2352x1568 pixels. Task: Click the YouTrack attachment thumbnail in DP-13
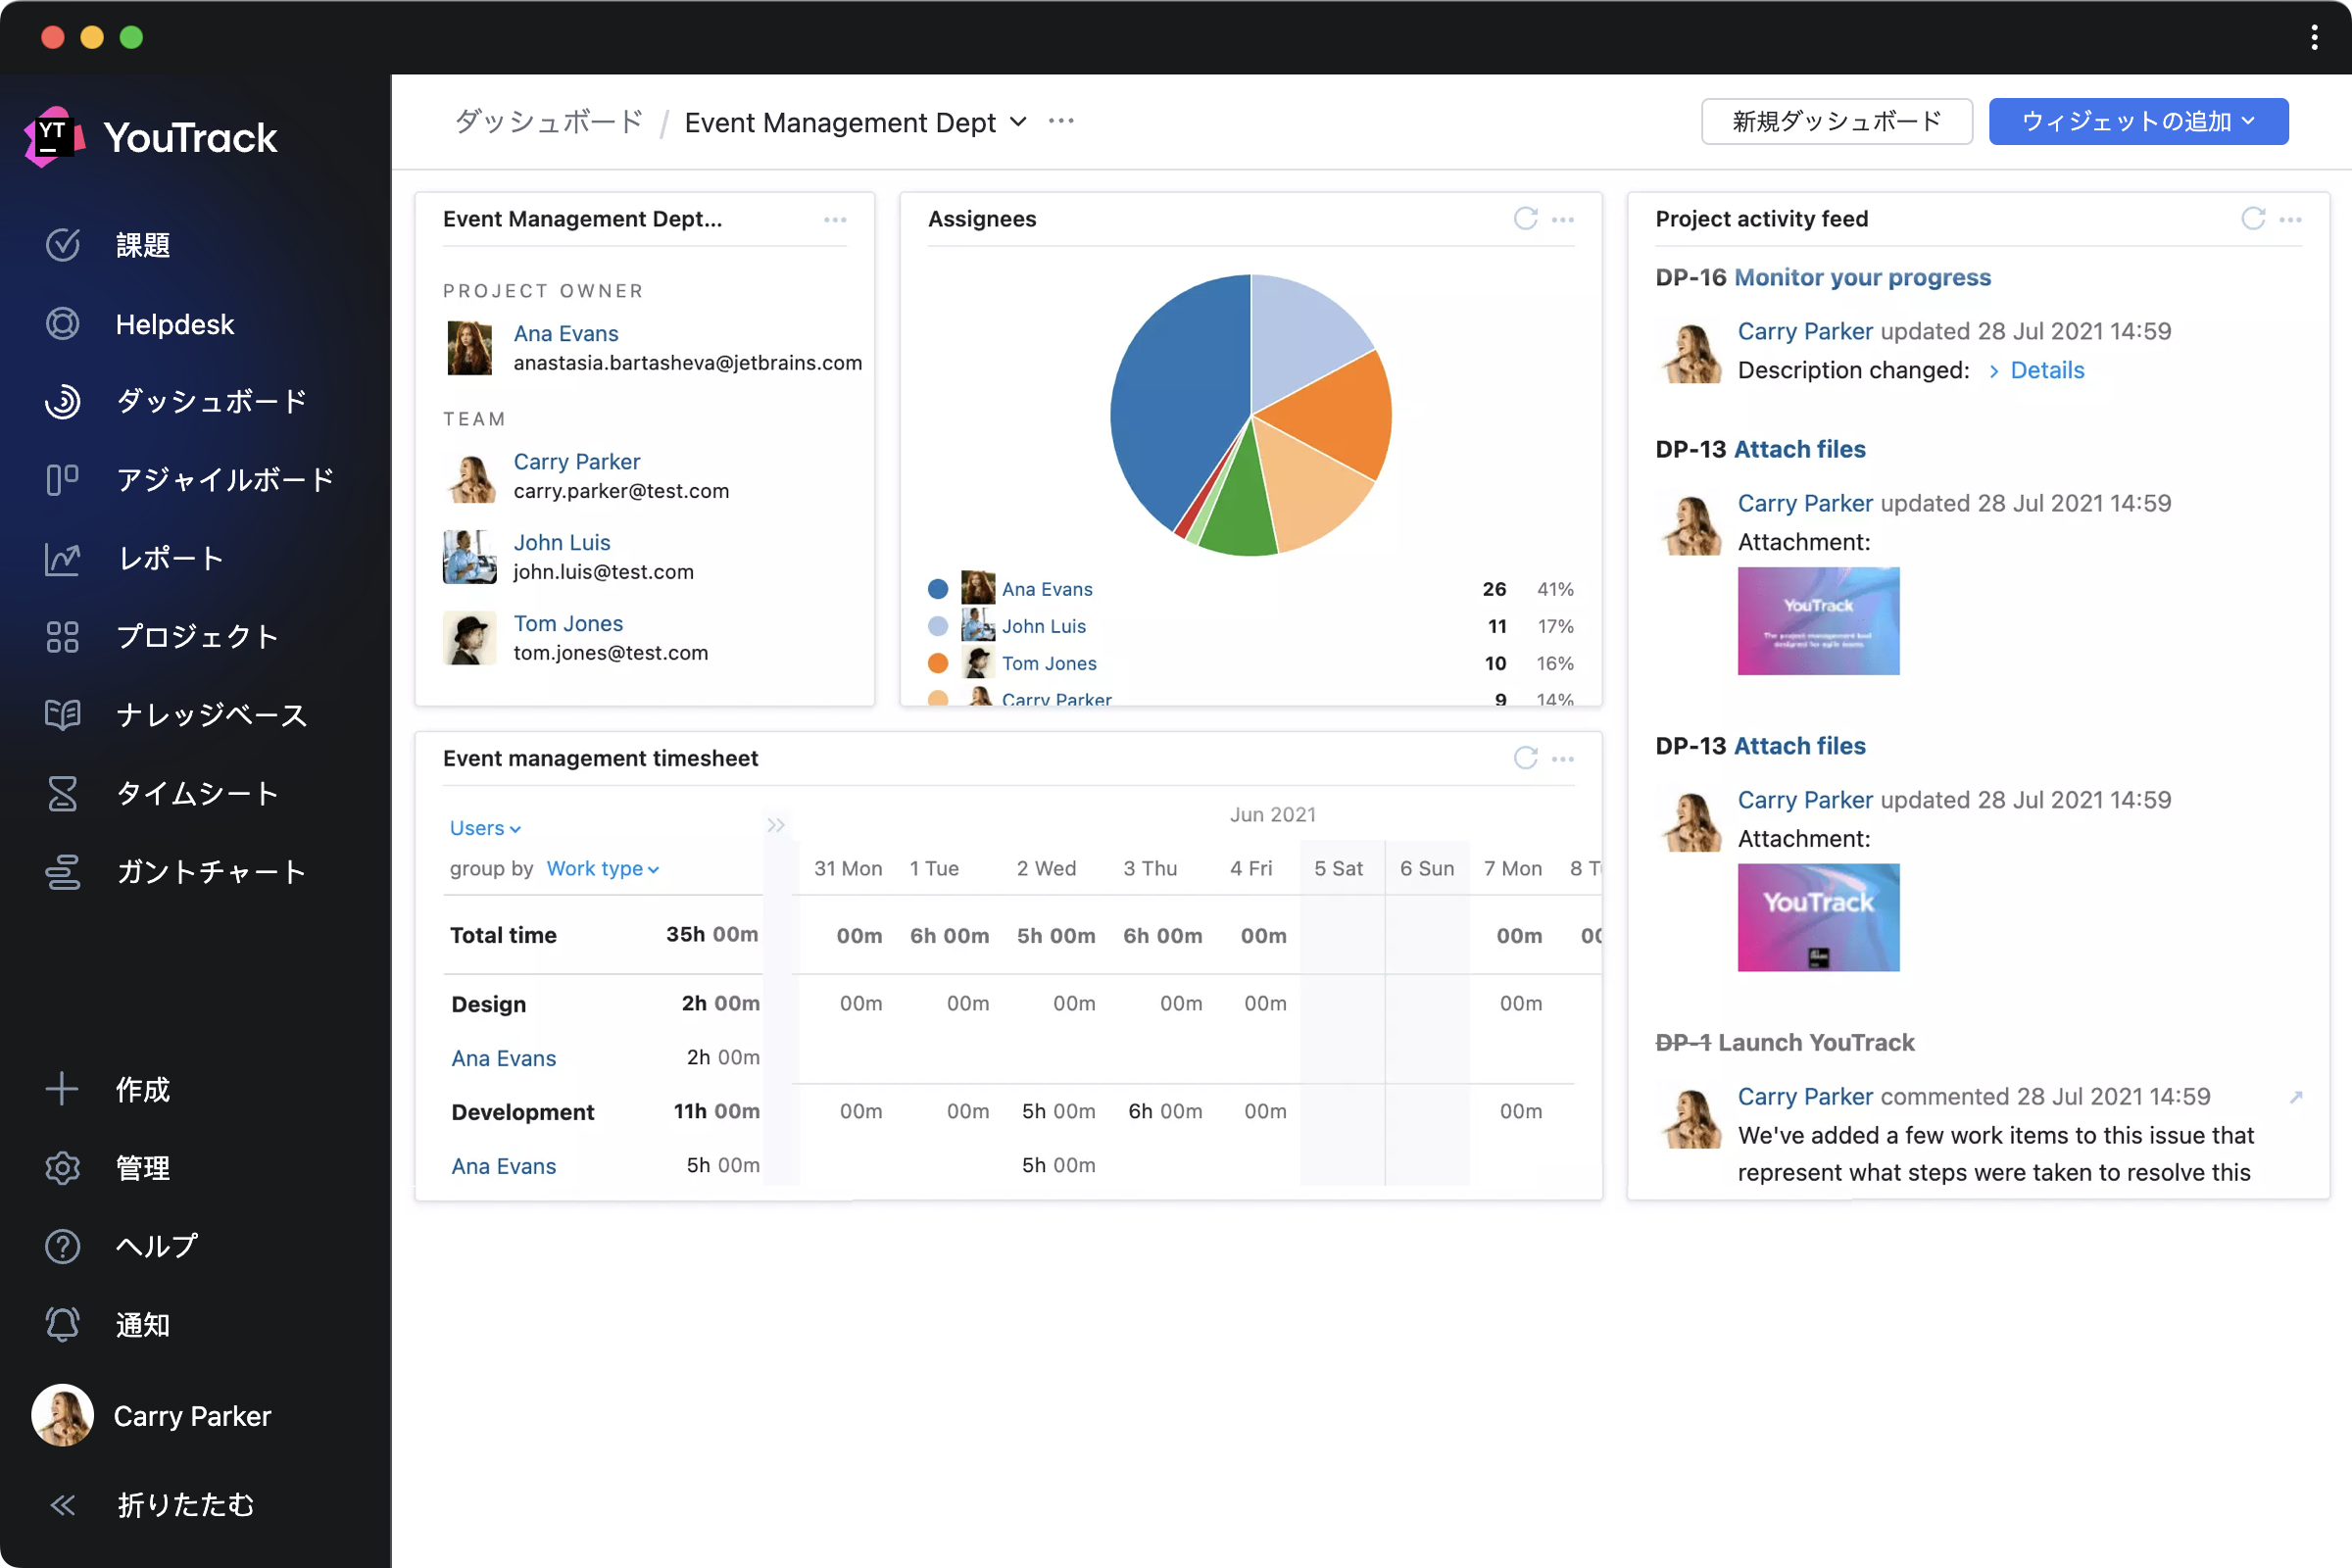[1818, 619]
